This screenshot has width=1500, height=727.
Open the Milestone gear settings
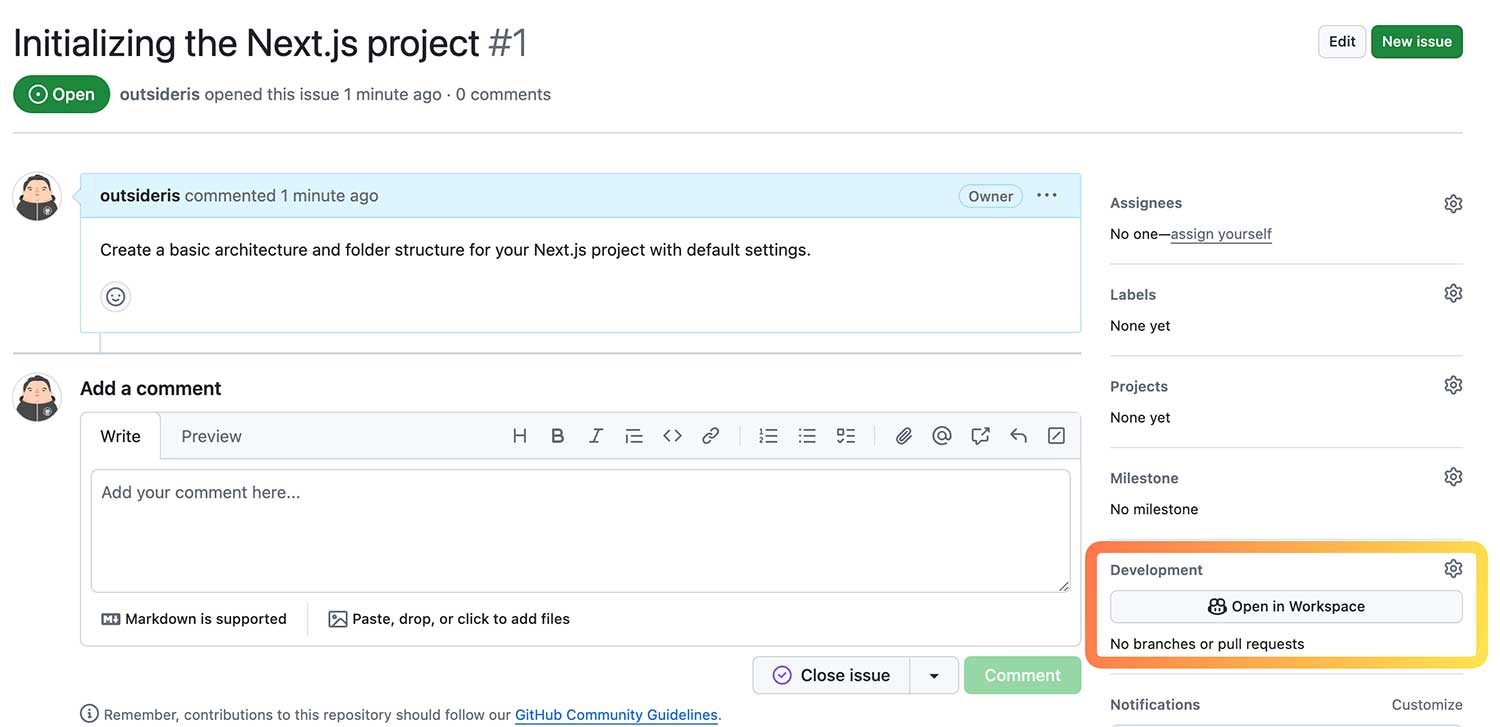point(1453,477)
